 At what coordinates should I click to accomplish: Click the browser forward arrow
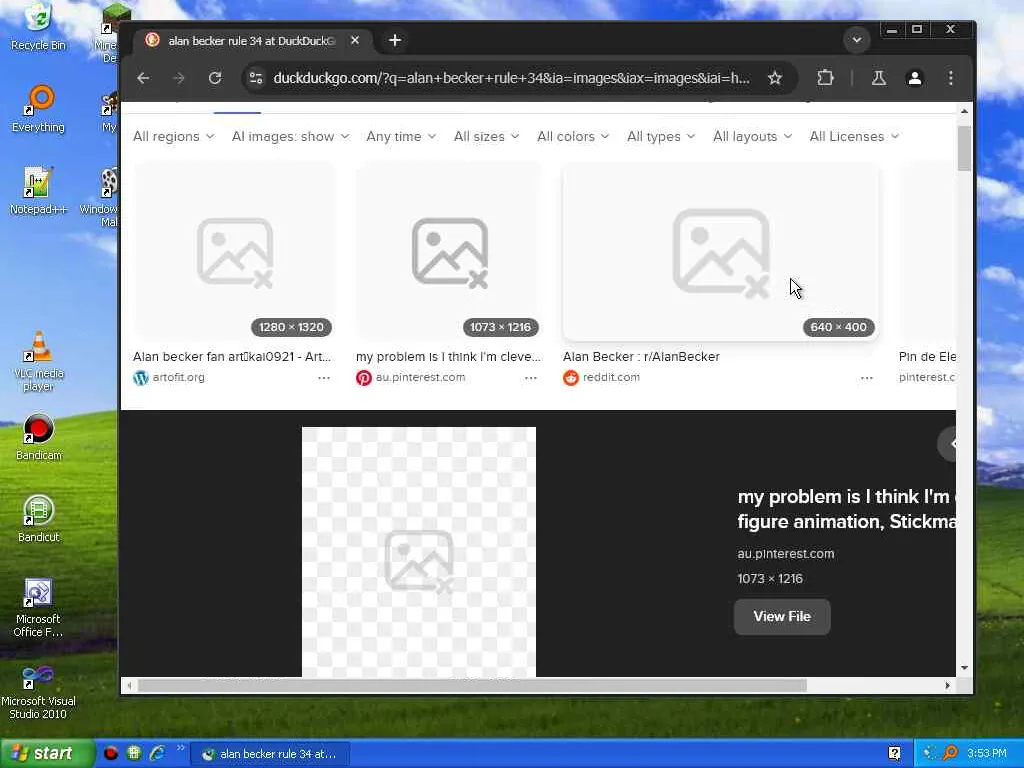[179, 78]
